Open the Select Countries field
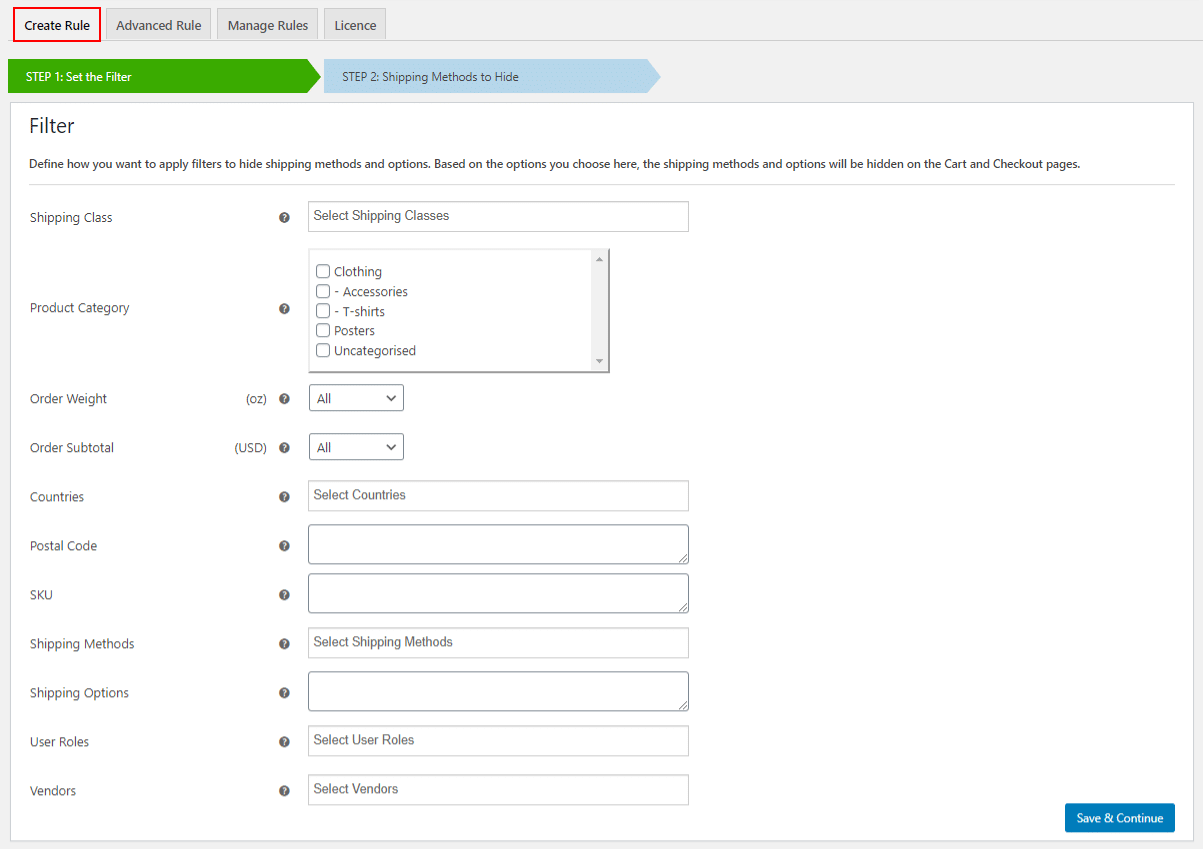 tap(498, 495)
